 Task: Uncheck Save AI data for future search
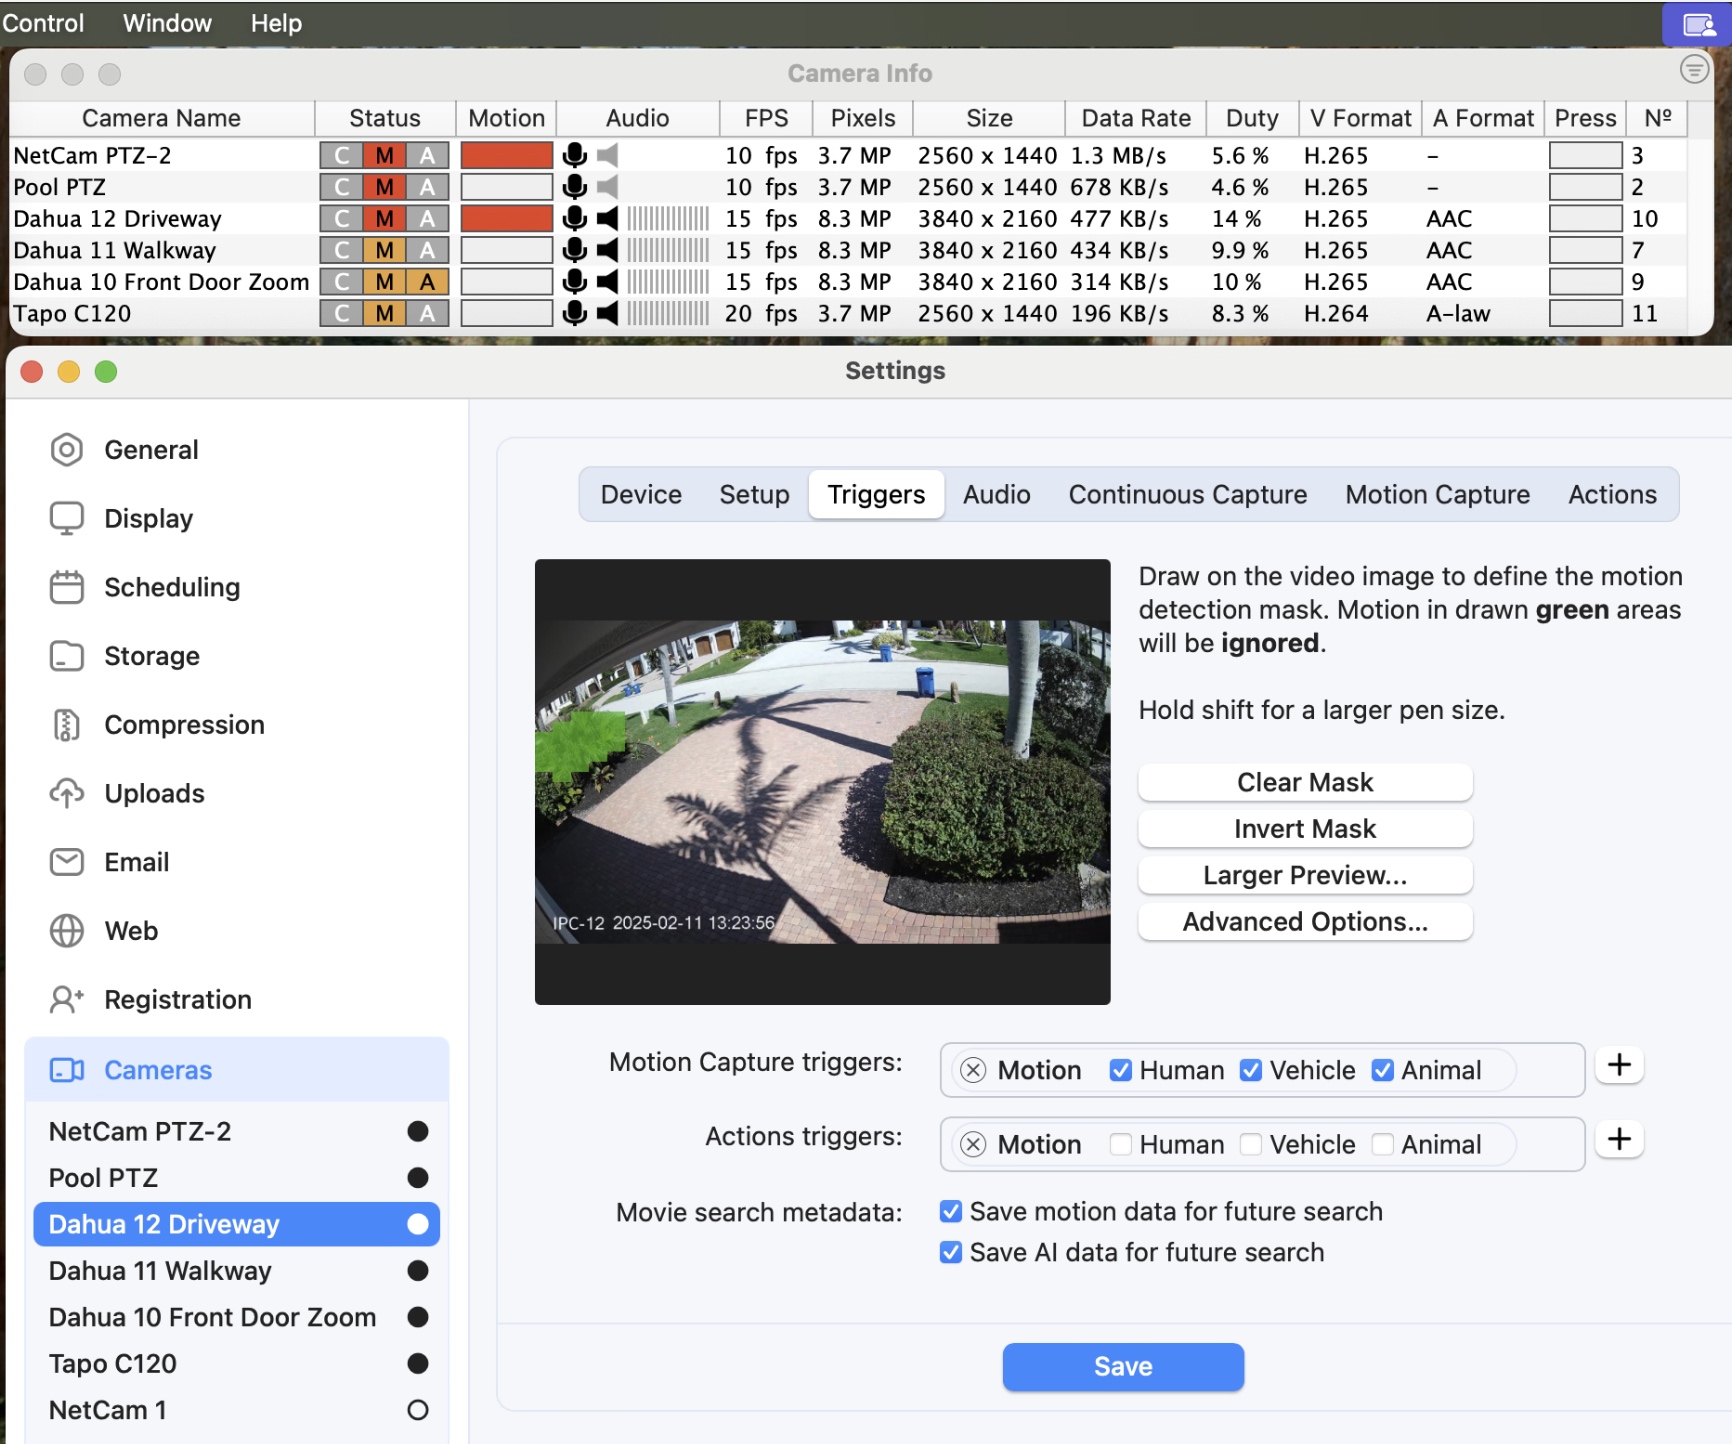tap(951, 1252)
